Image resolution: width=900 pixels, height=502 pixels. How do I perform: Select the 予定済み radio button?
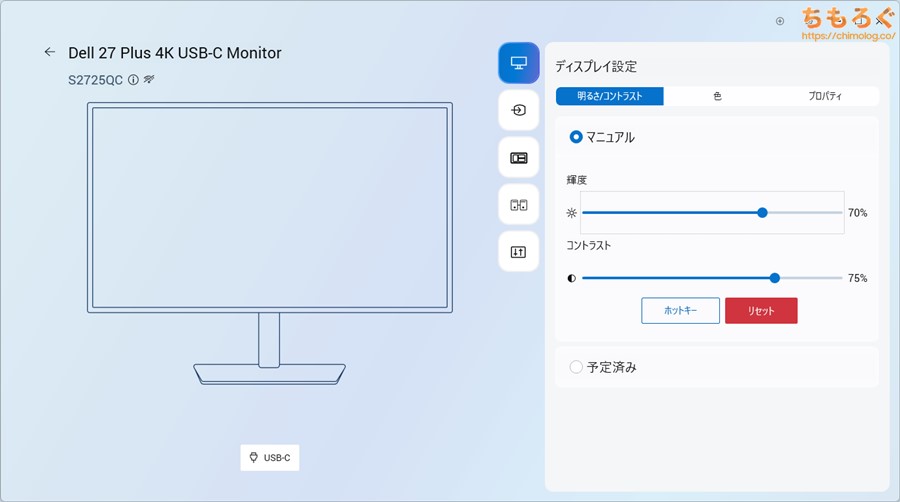coord(576,367)
